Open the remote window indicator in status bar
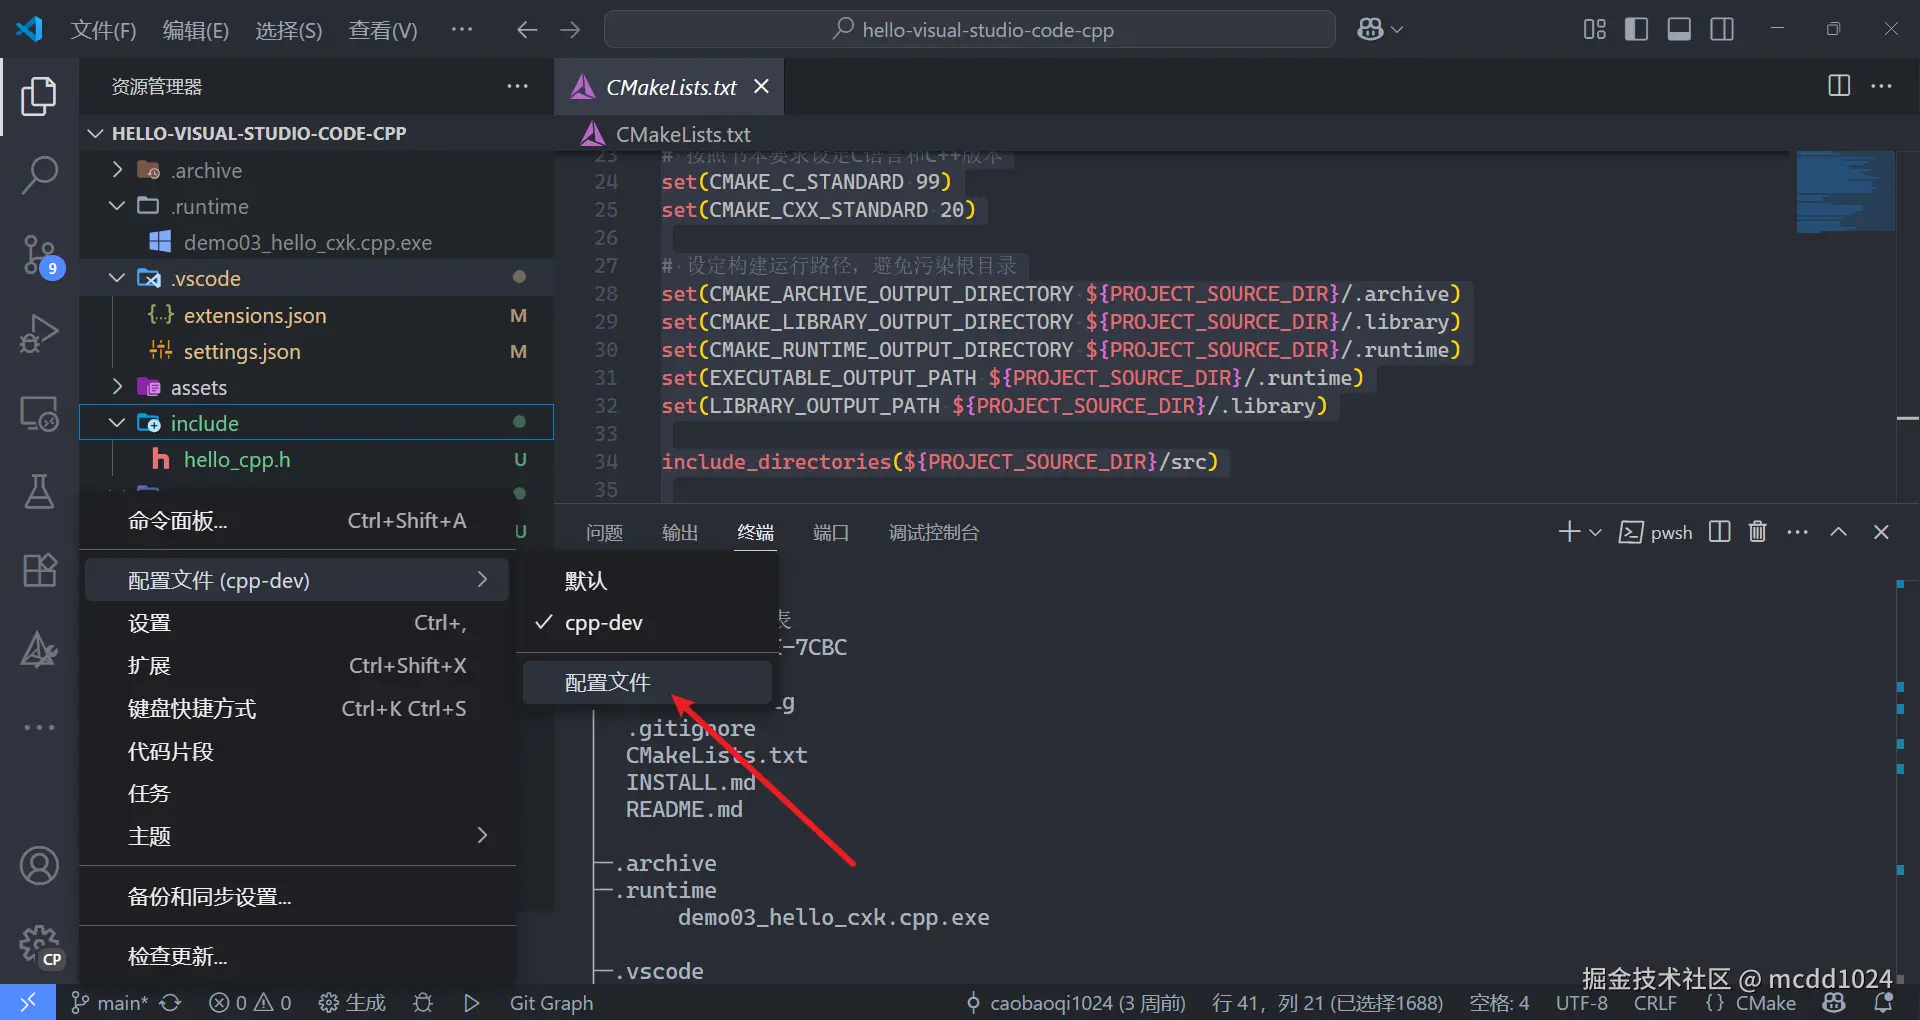Screen dimensions: 1920x1020 28,1002
